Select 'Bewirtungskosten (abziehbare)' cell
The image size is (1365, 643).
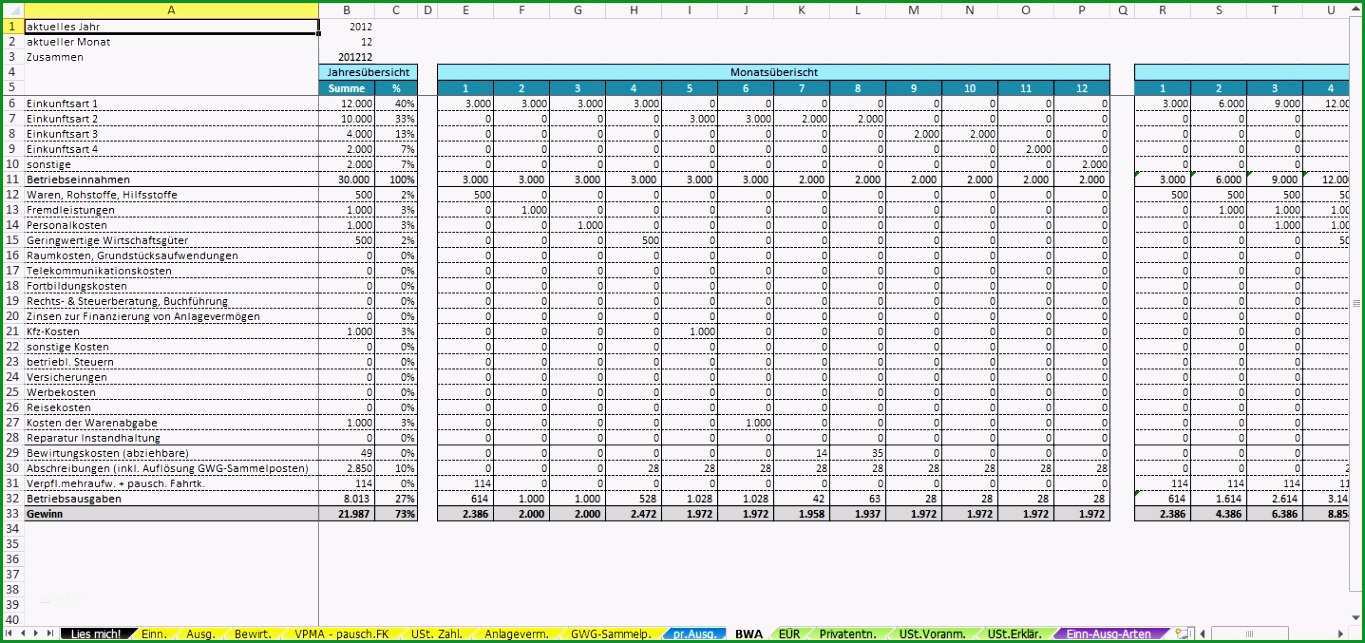pos(171,453)
